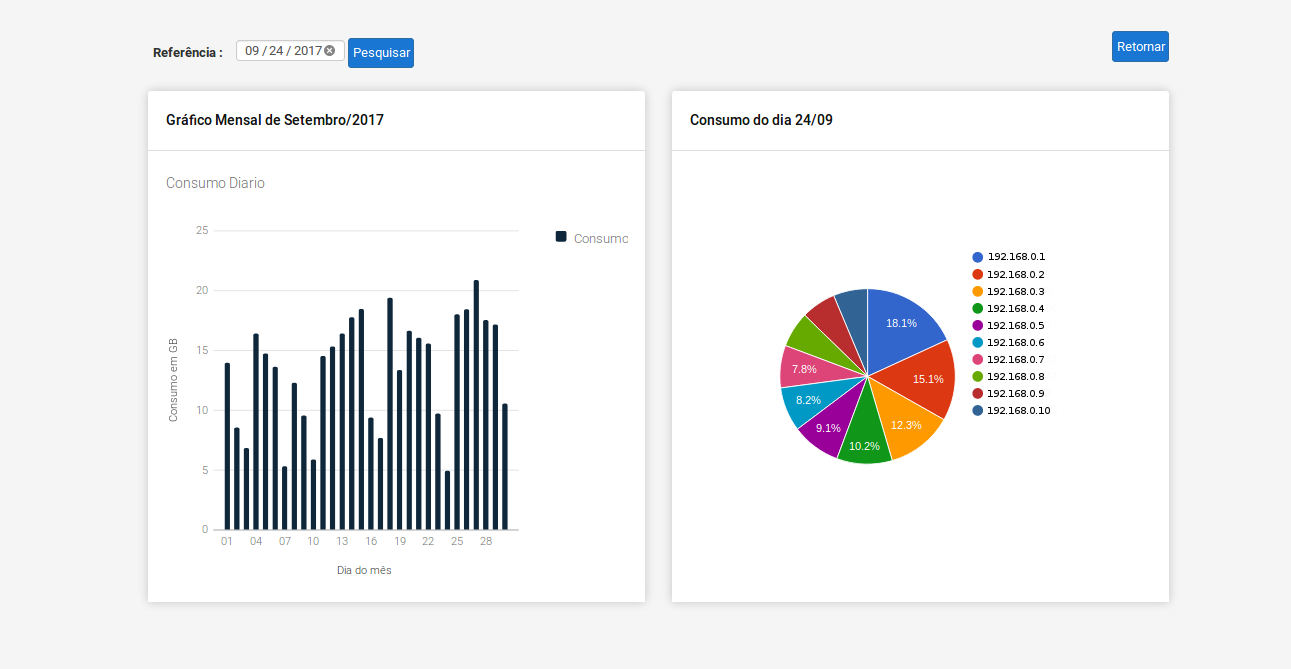The image size is (1291, 669).
Task: Select the 192.168.0.3 orange legend marker
Action: (977, 291)
